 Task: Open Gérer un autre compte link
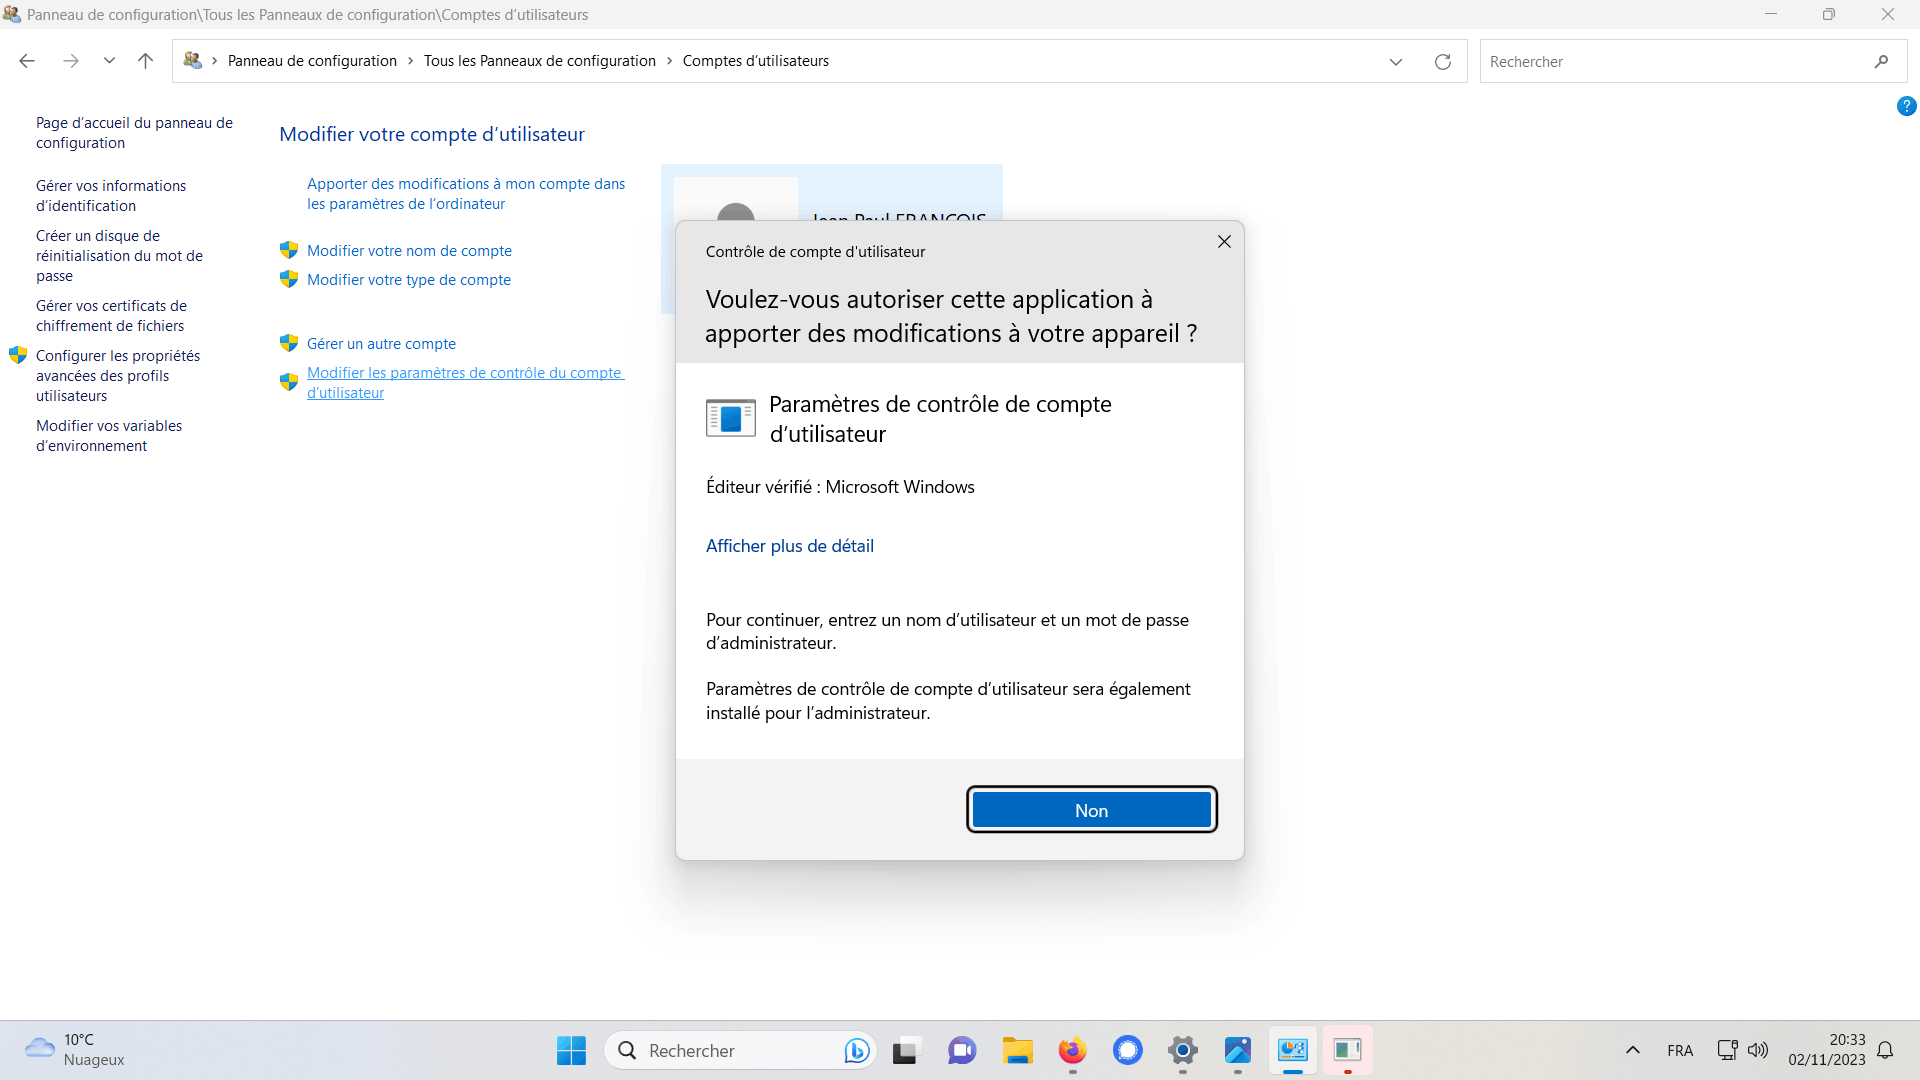tap(381, 344)
